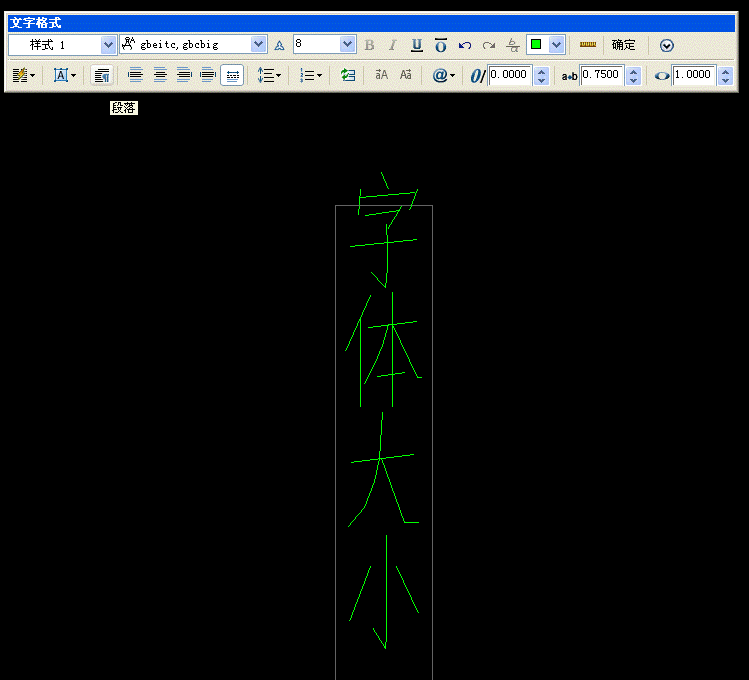Toggle the ruler icon

coord(588,44)
